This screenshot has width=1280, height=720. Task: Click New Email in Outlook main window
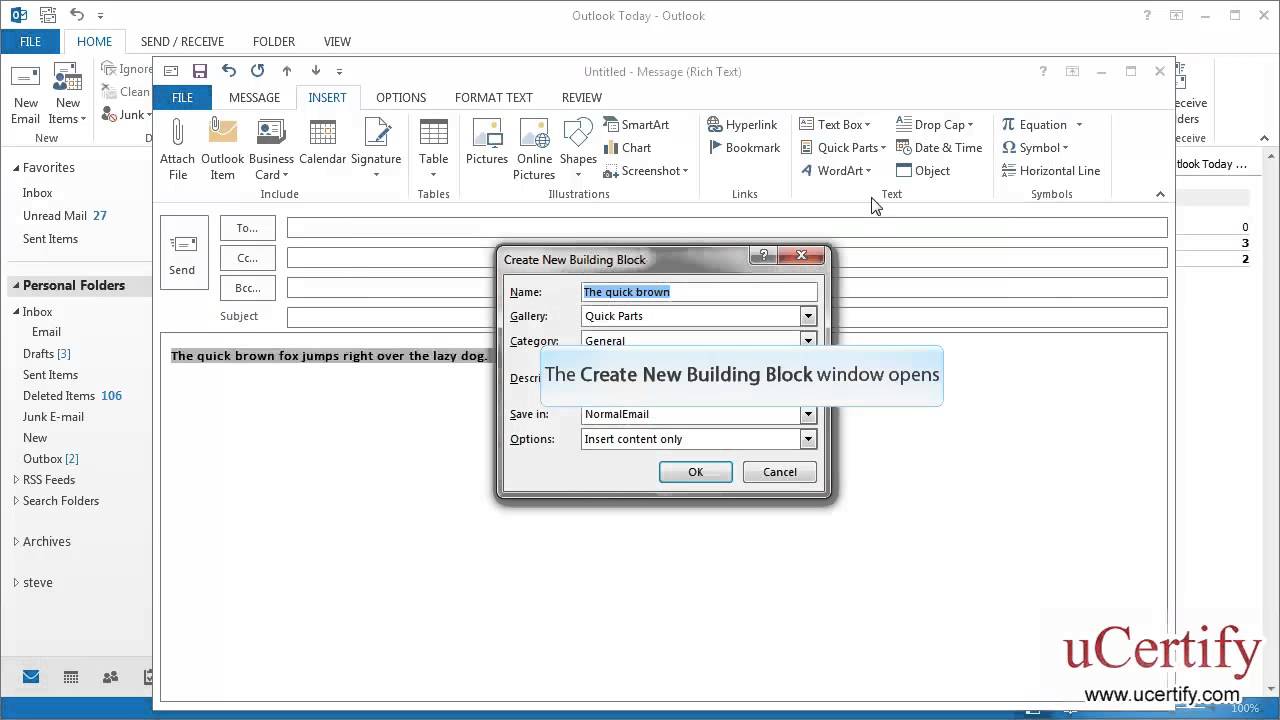26,96
